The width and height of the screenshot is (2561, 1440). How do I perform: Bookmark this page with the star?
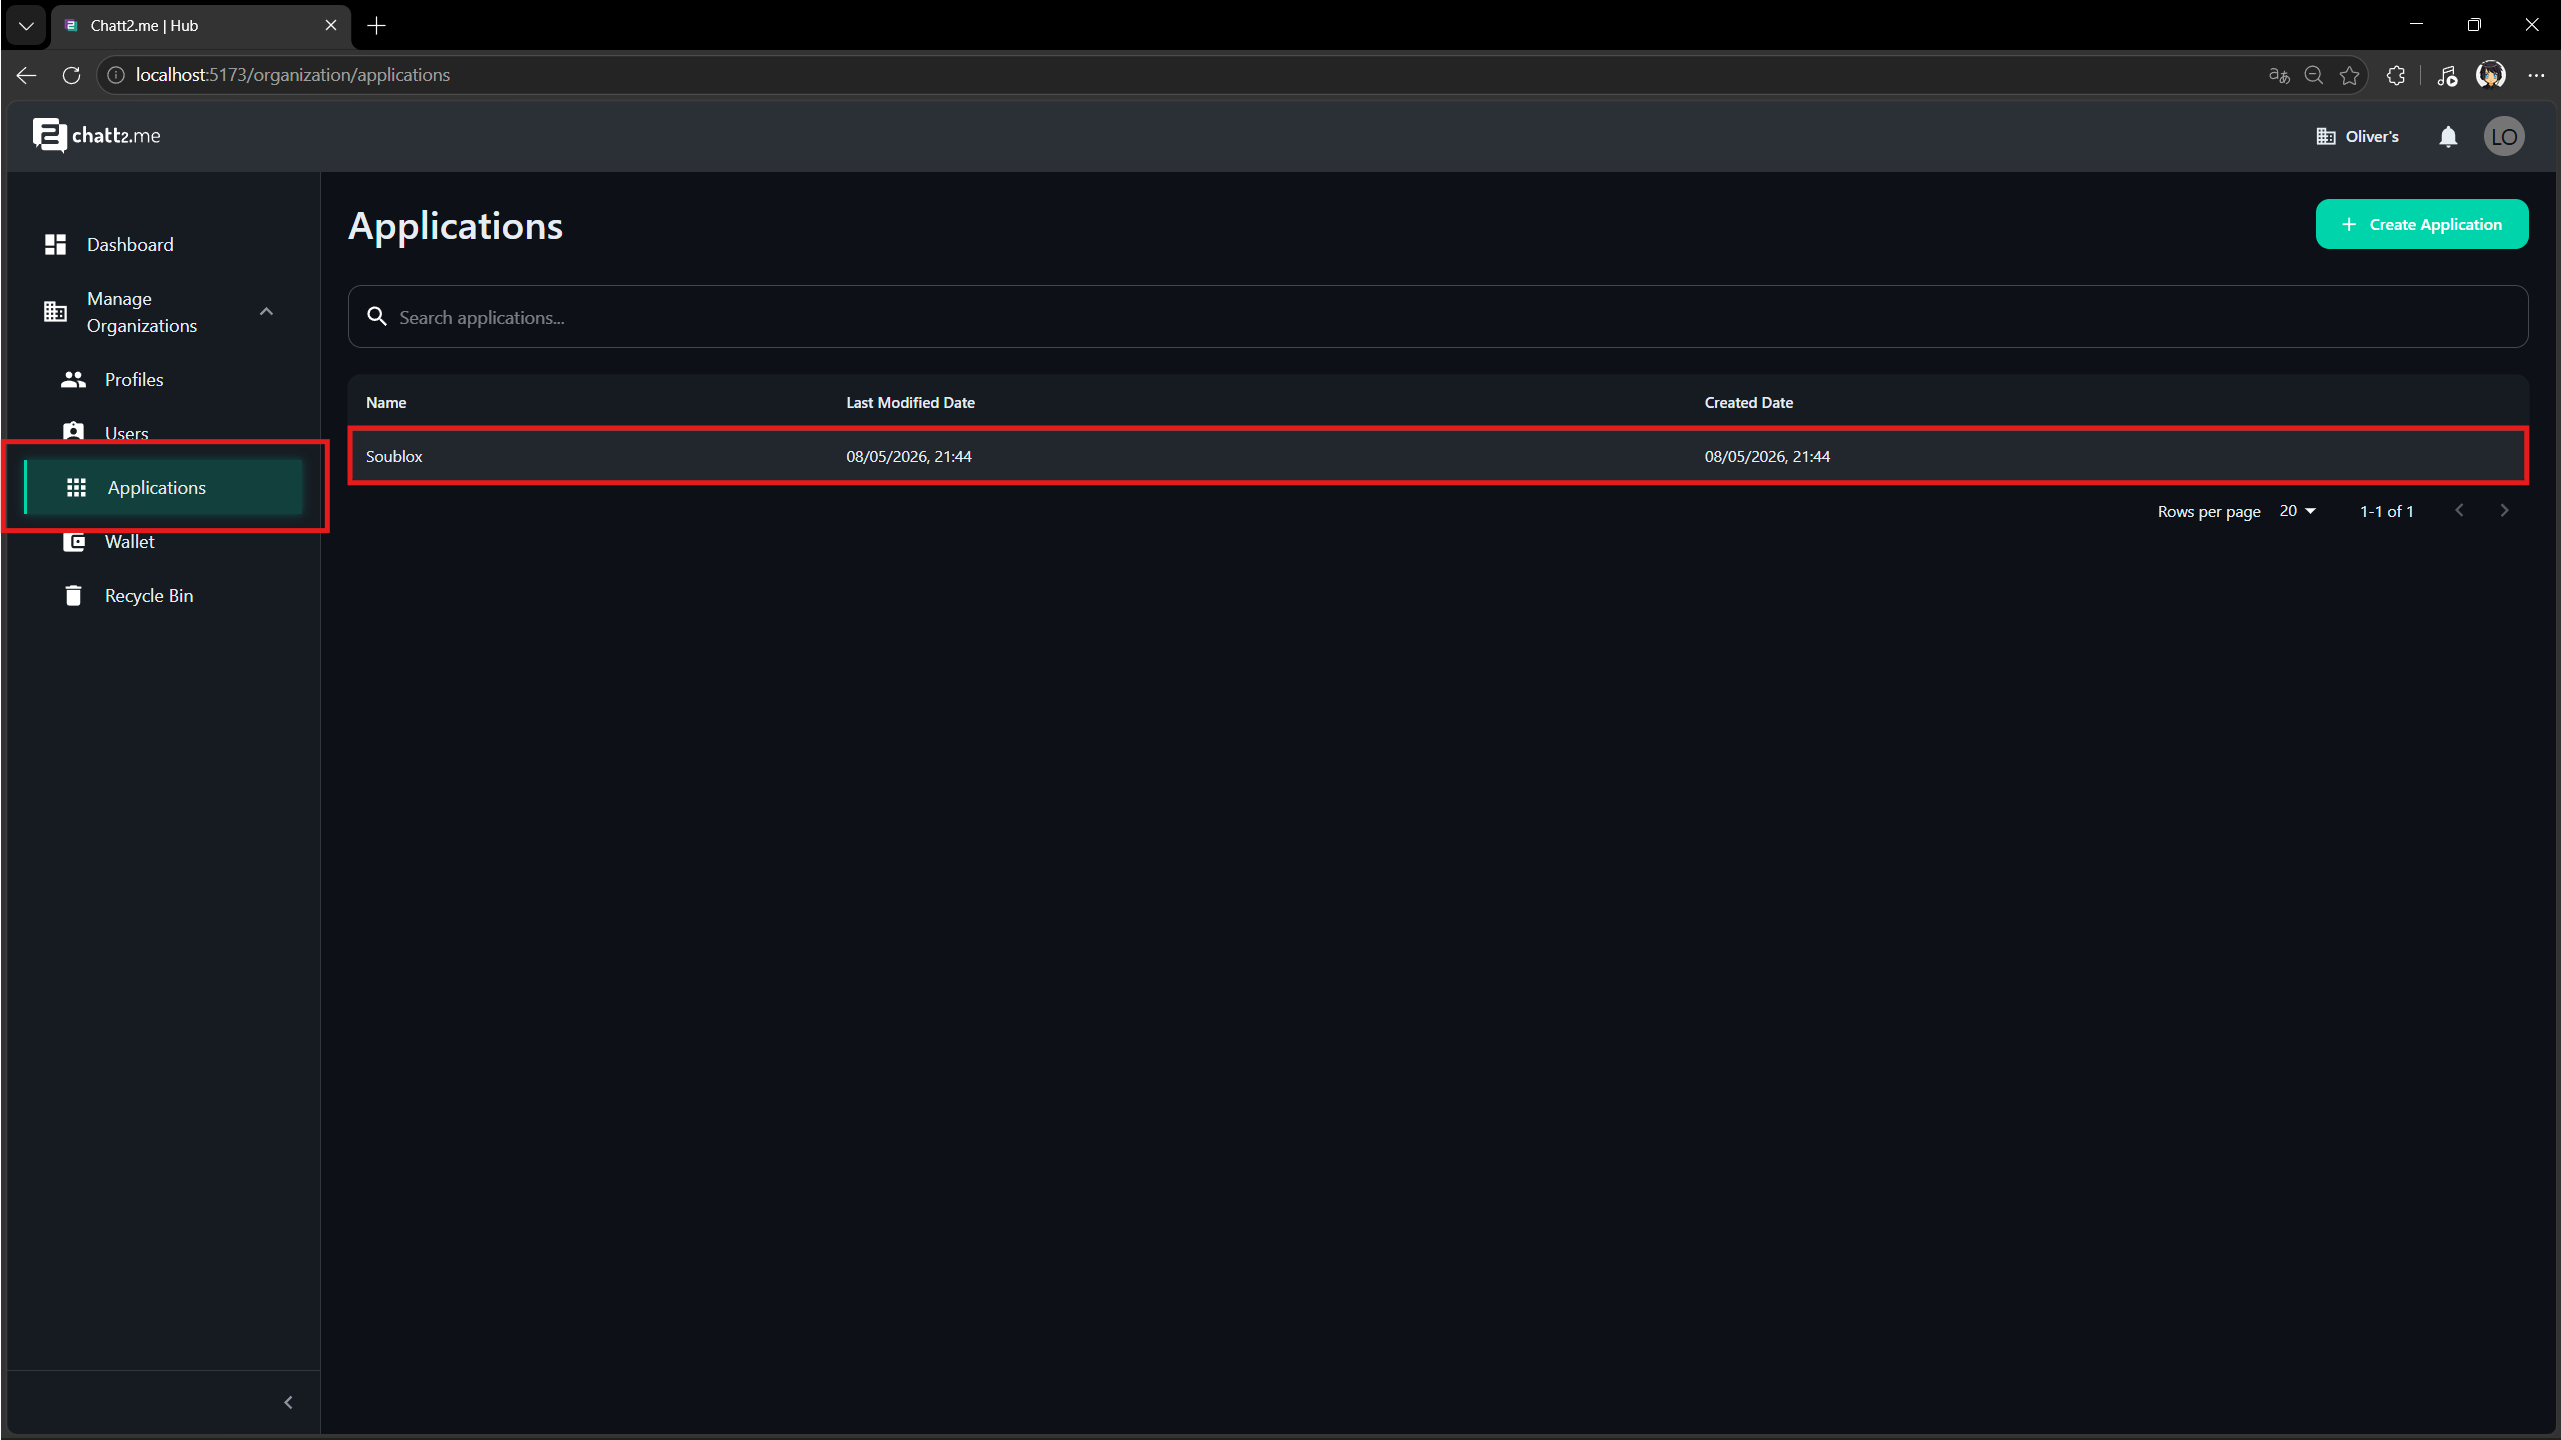point(2349,75)
